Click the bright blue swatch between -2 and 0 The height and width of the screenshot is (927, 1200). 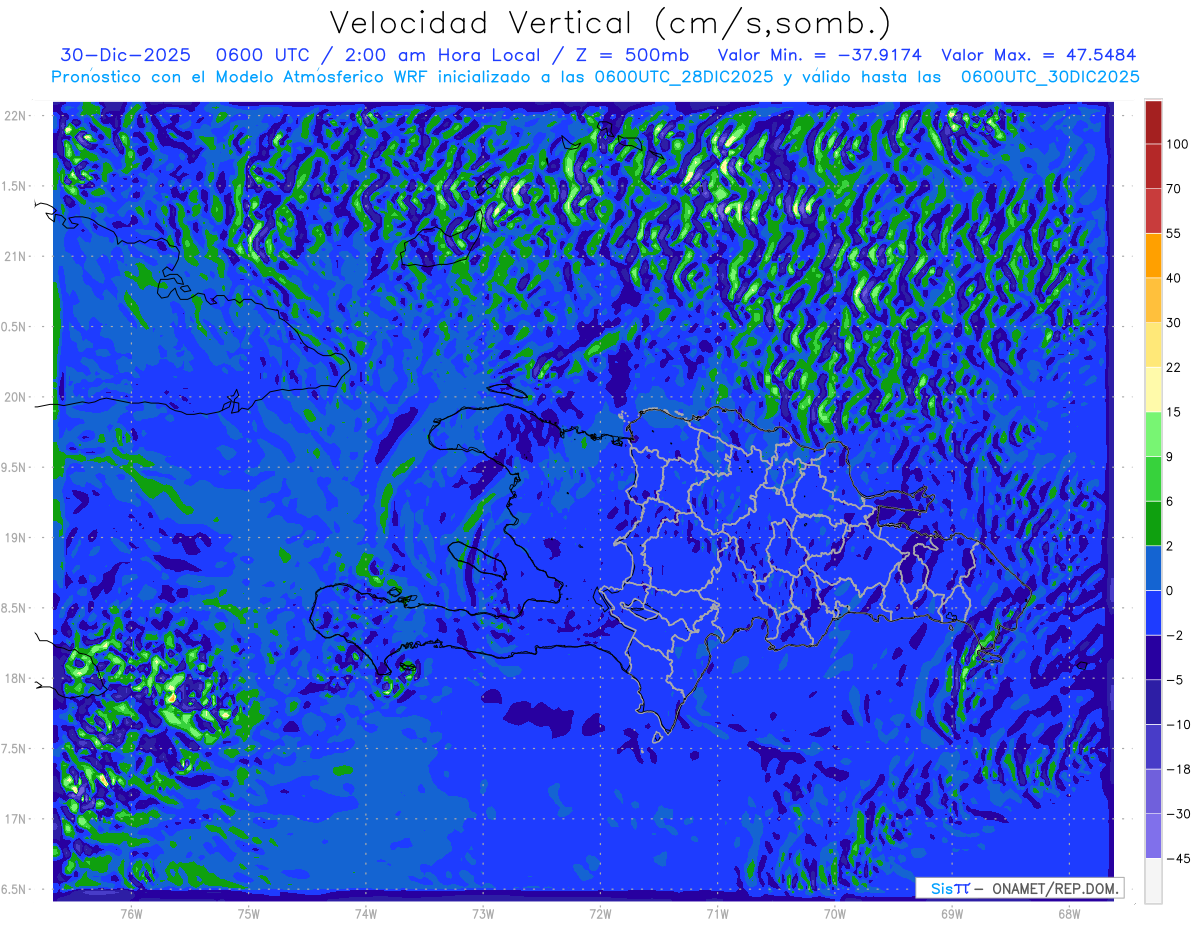[1153, 612]
